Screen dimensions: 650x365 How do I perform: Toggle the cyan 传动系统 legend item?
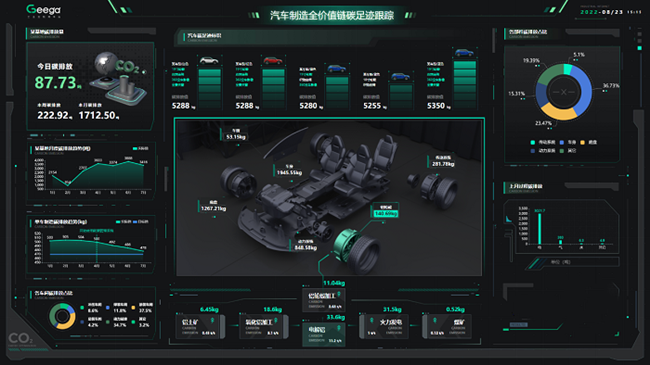click(x=543, y=142)
